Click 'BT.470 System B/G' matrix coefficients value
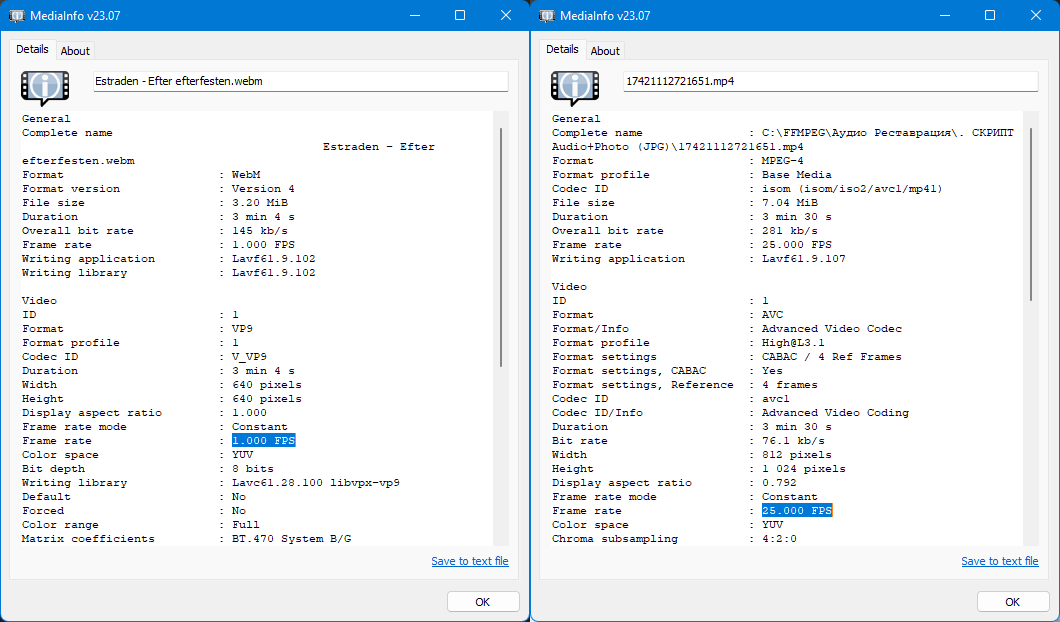Viewport: 1060px width, 622px height. pyautogui.click(x=291, y=539)
